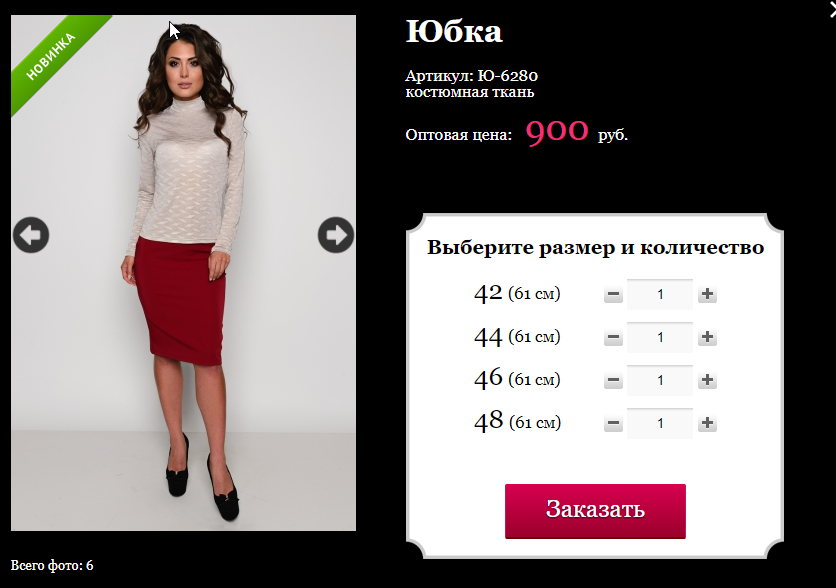Increase quantity for size 48

pyautogui.click(x=707, y=423)
